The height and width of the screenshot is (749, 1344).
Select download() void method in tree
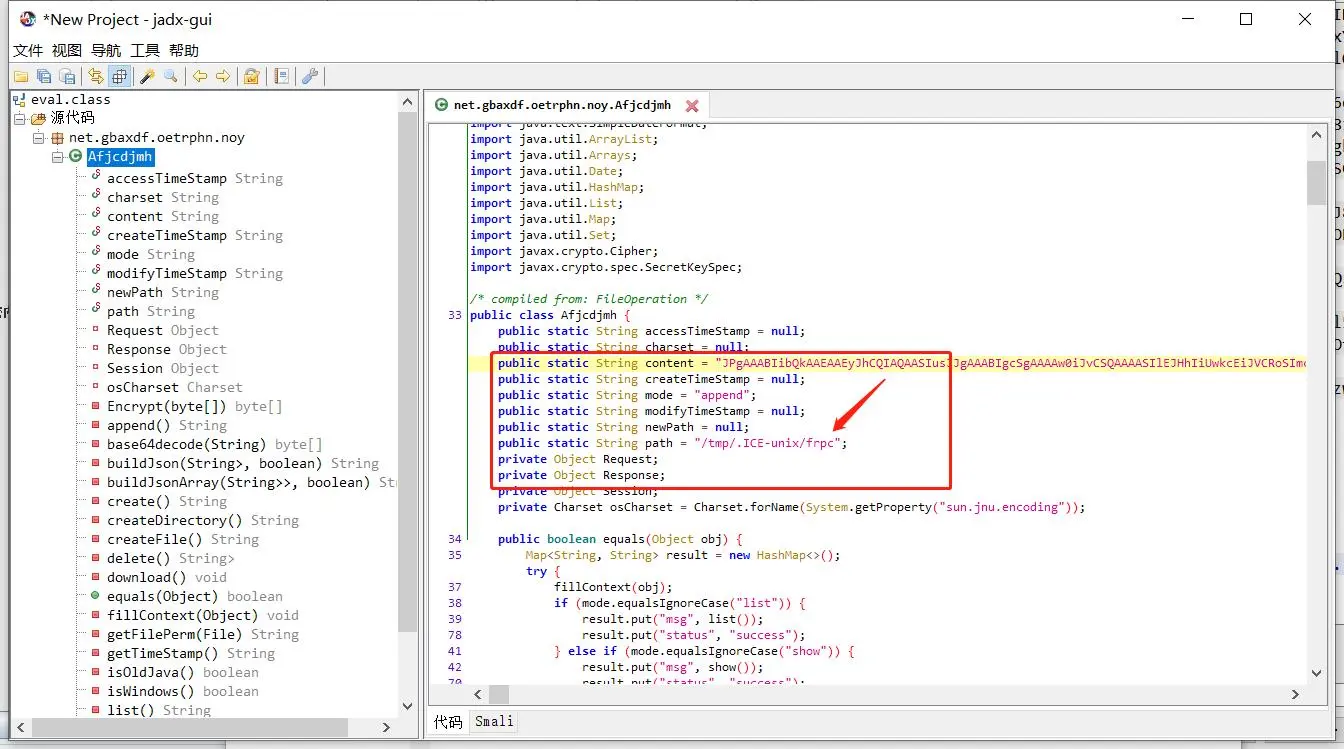coord(167,577)
